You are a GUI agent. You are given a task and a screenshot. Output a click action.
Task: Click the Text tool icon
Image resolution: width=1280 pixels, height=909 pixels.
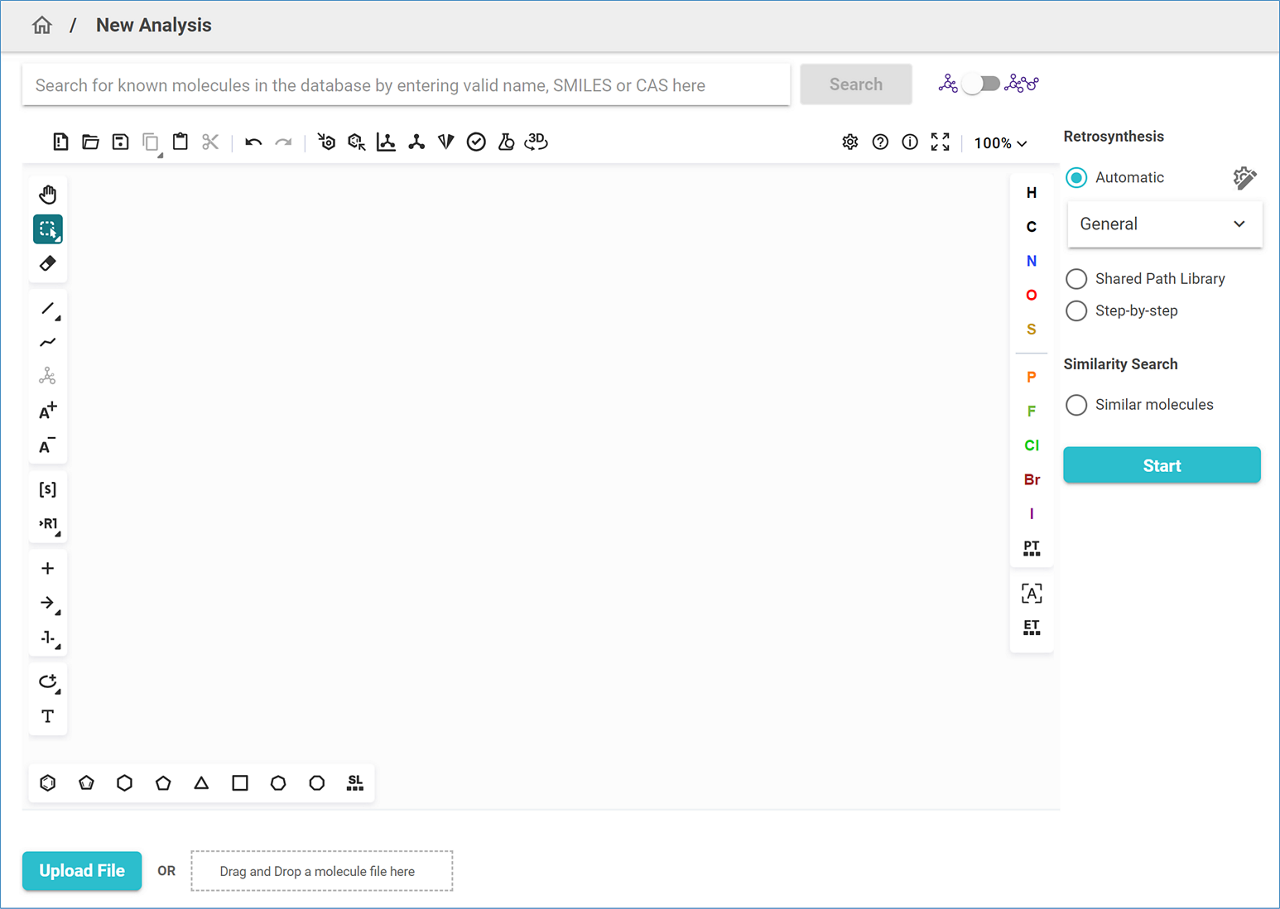[x=48, y=717]
